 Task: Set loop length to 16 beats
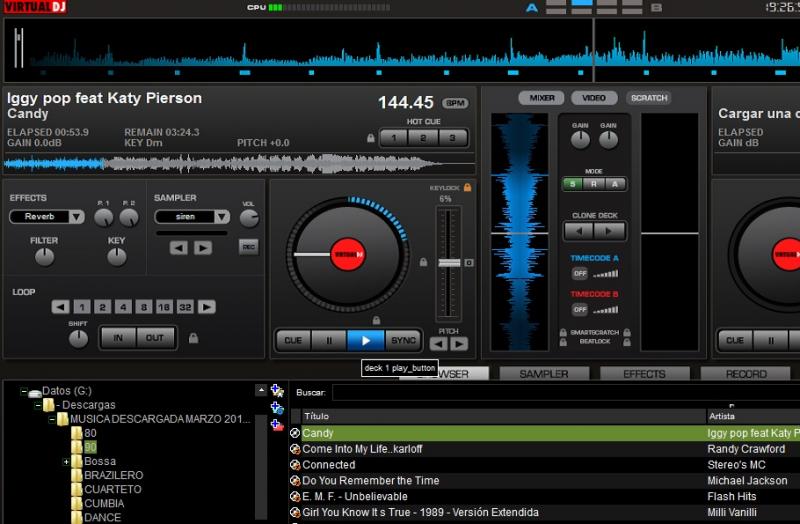[164, 307]
